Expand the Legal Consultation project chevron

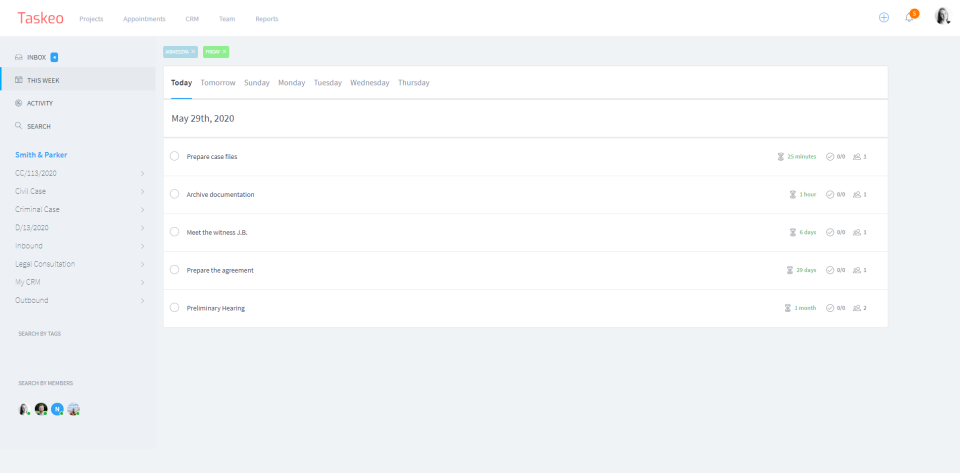point(142,264)
